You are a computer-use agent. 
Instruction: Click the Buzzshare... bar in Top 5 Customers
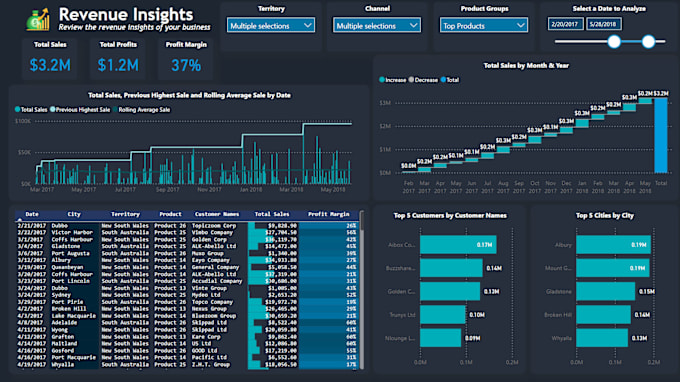(x=451, y=268)
